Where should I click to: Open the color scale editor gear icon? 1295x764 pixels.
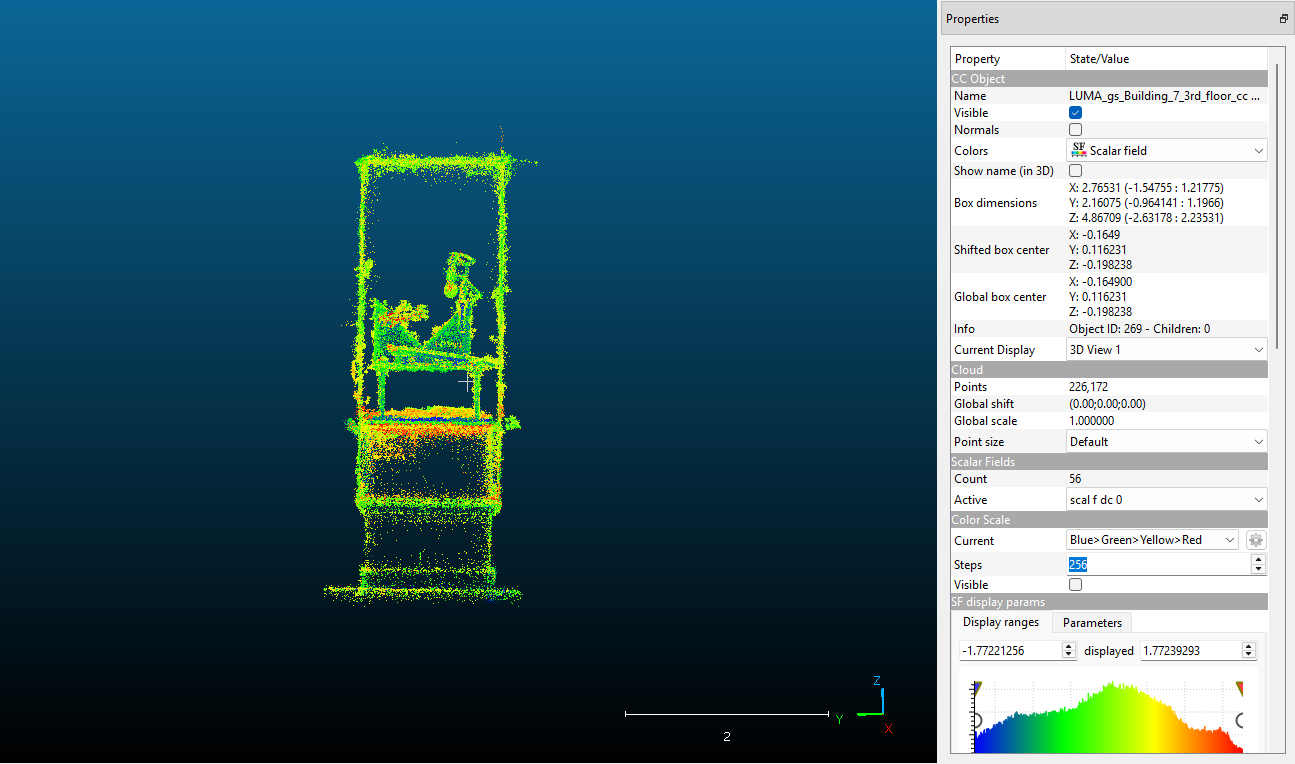1256,540
